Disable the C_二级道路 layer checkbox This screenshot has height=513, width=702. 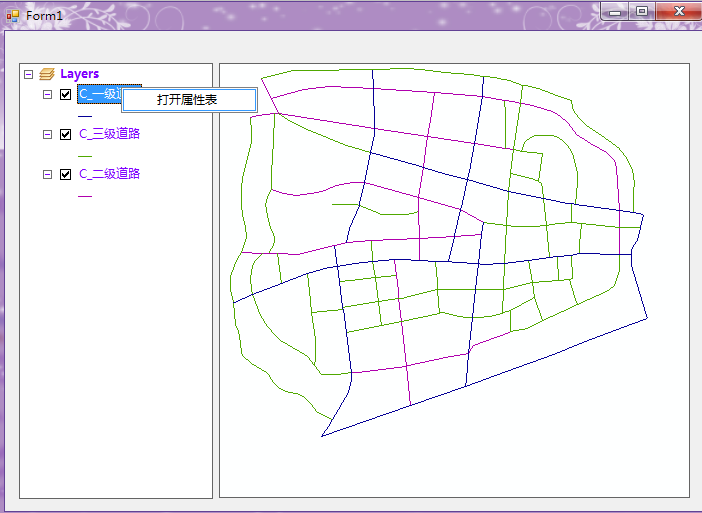point(66,174)
